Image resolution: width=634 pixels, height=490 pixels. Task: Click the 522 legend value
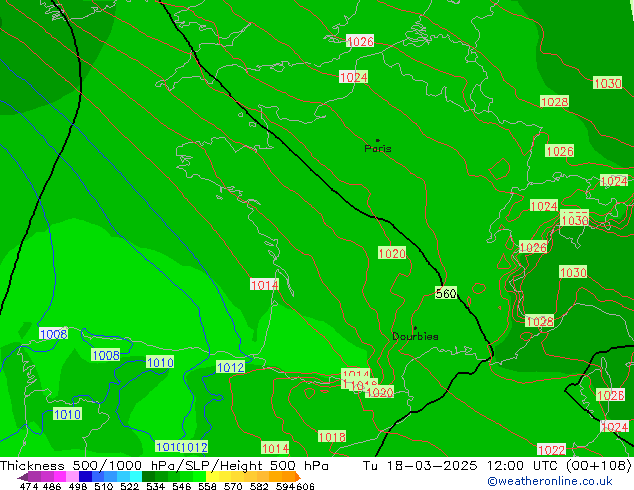pyautogui.click(x=129, y=486)
